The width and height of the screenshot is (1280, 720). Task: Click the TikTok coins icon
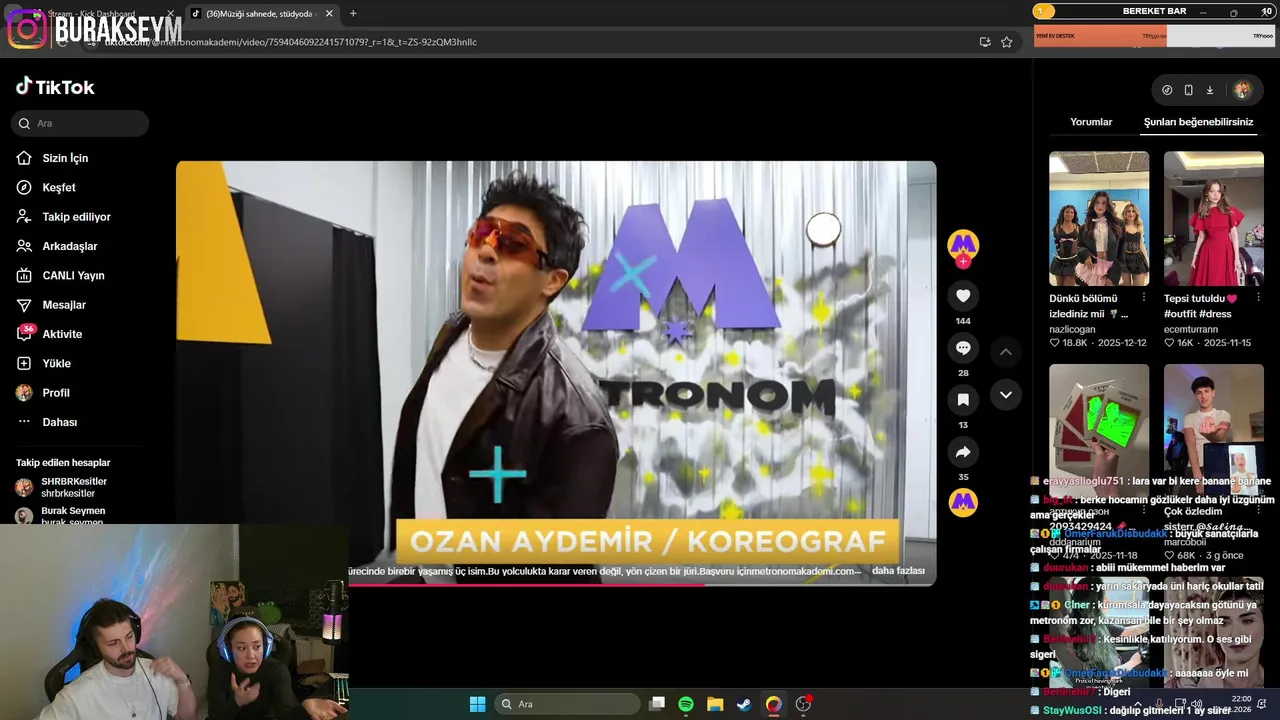[x=1167, y=90]
